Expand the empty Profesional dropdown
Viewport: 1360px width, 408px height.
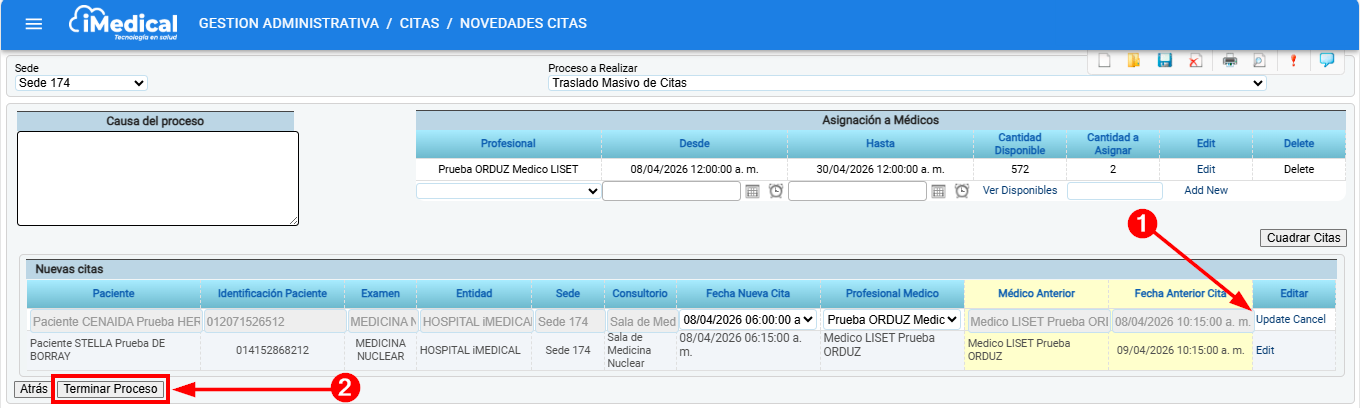508,191
